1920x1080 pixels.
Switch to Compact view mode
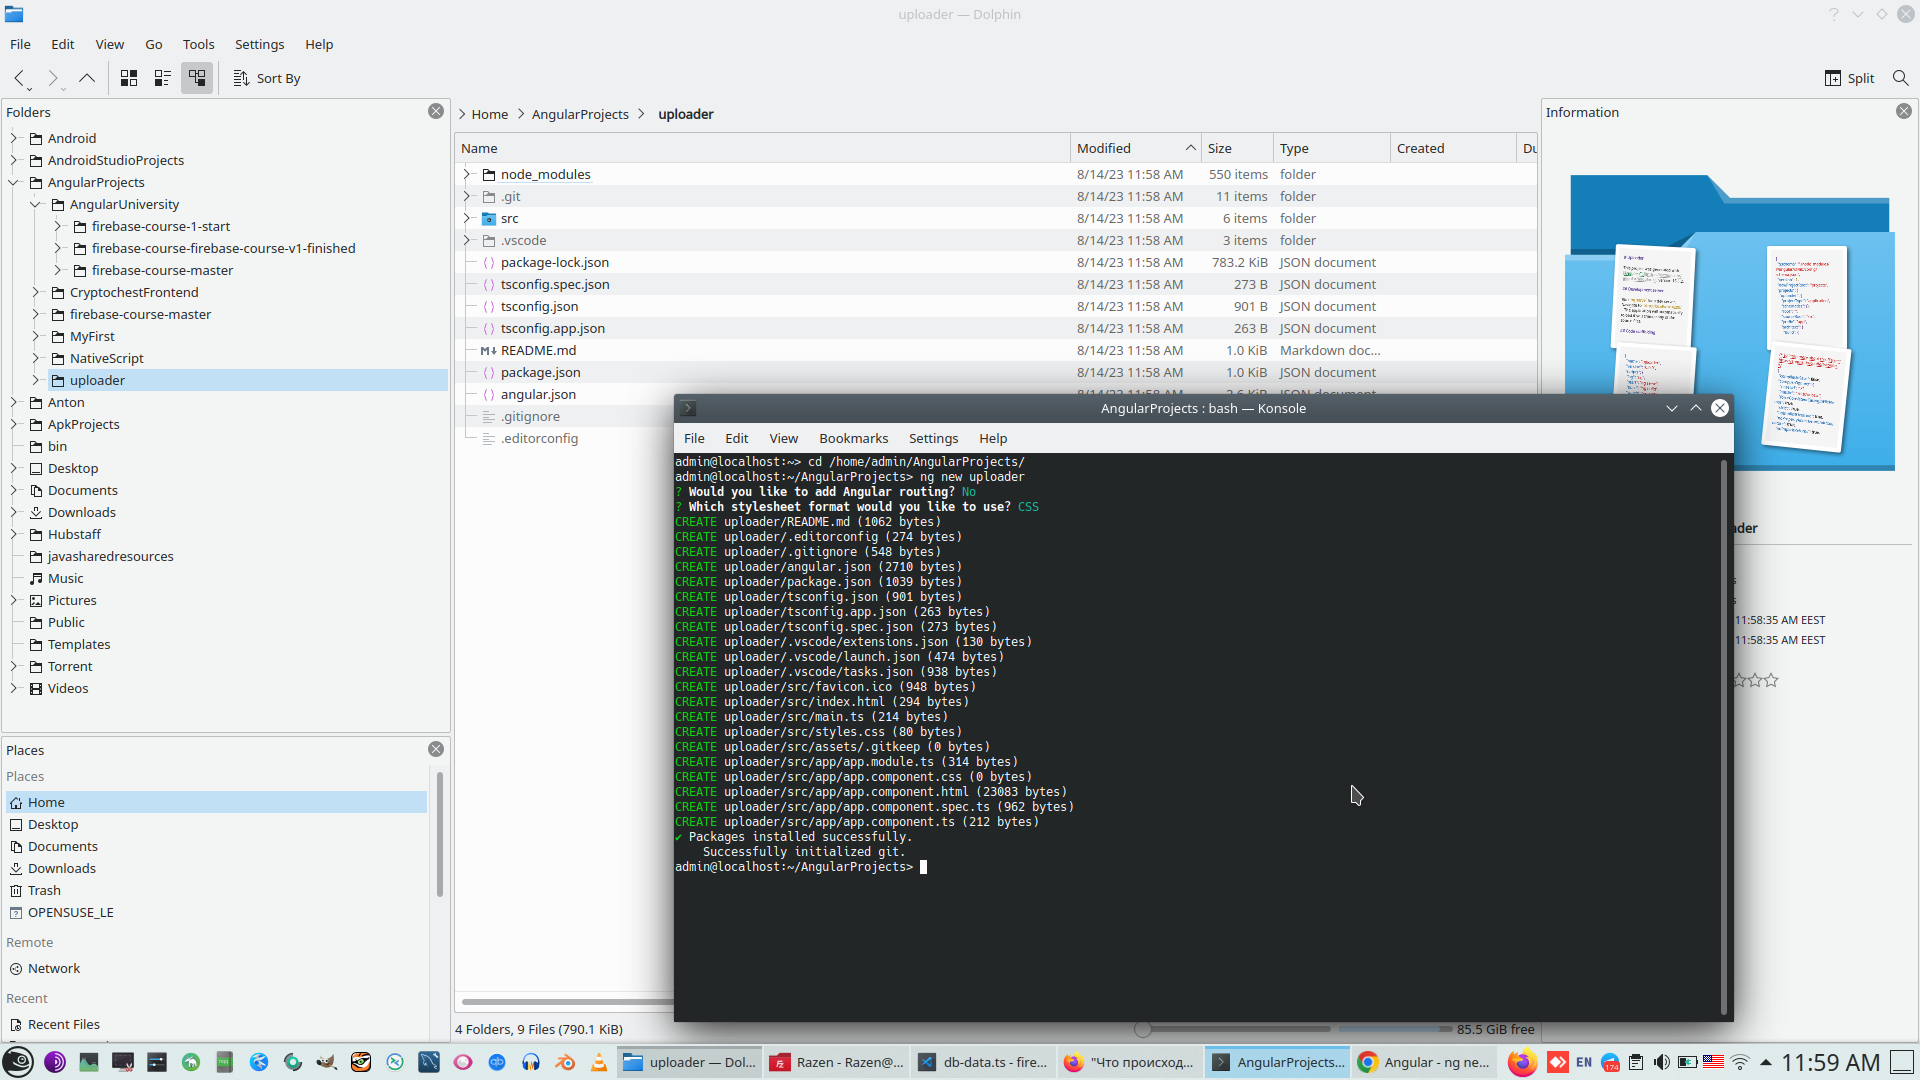(163, 78)
